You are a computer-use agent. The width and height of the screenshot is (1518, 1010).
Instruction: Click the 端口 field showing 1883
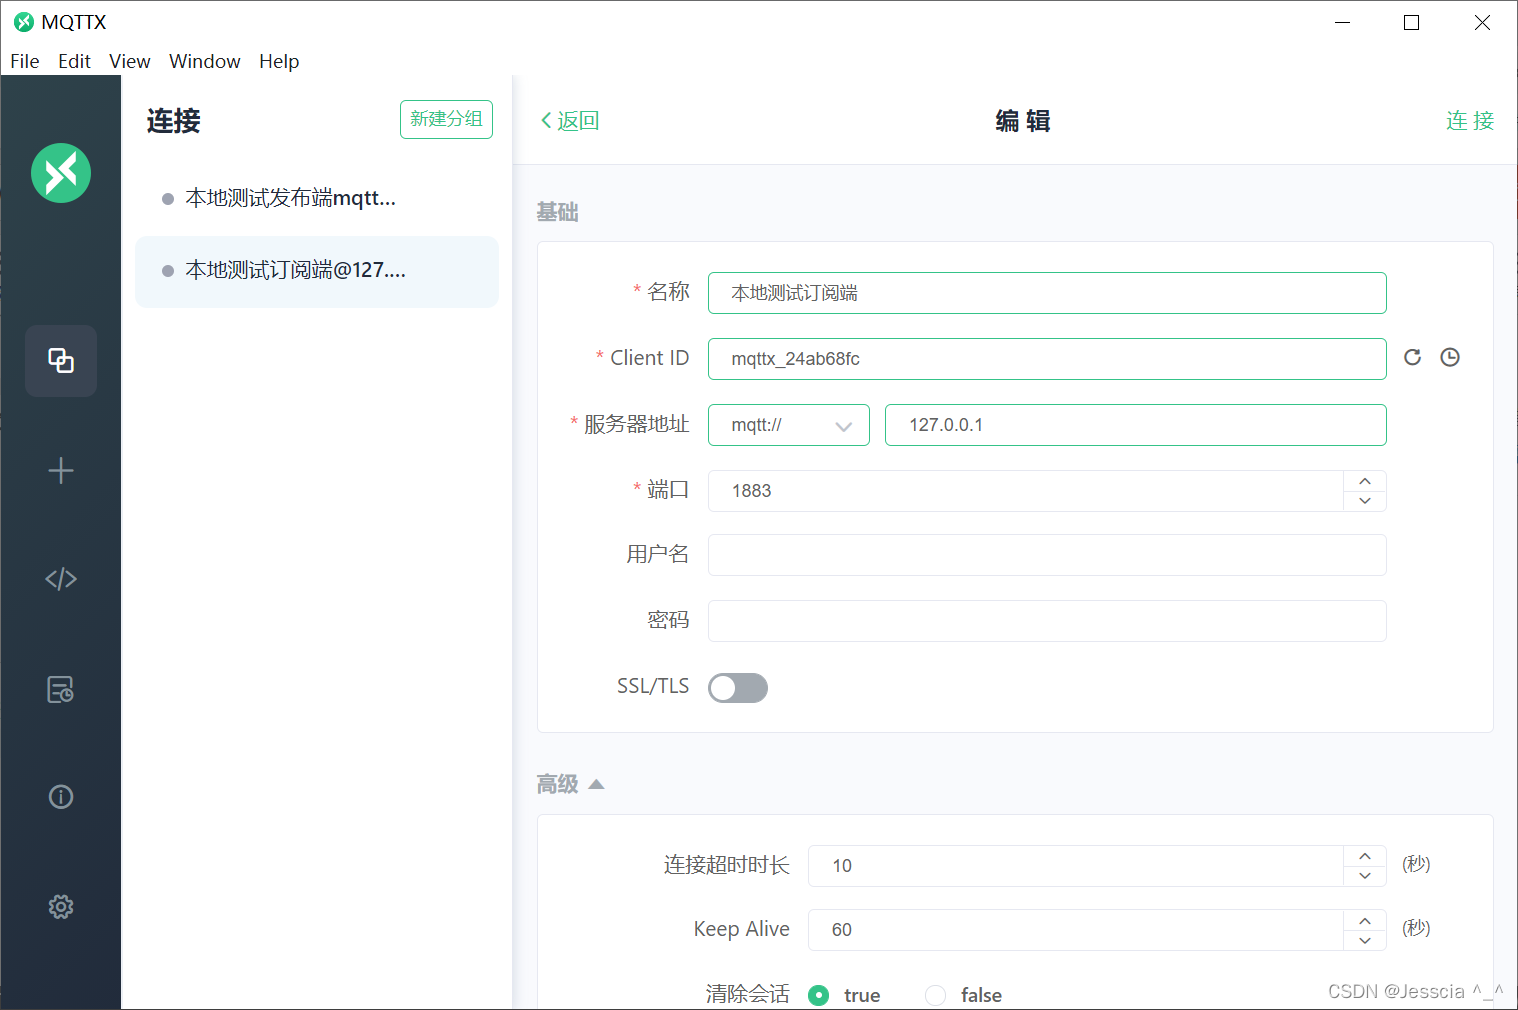click(1026, 491)
